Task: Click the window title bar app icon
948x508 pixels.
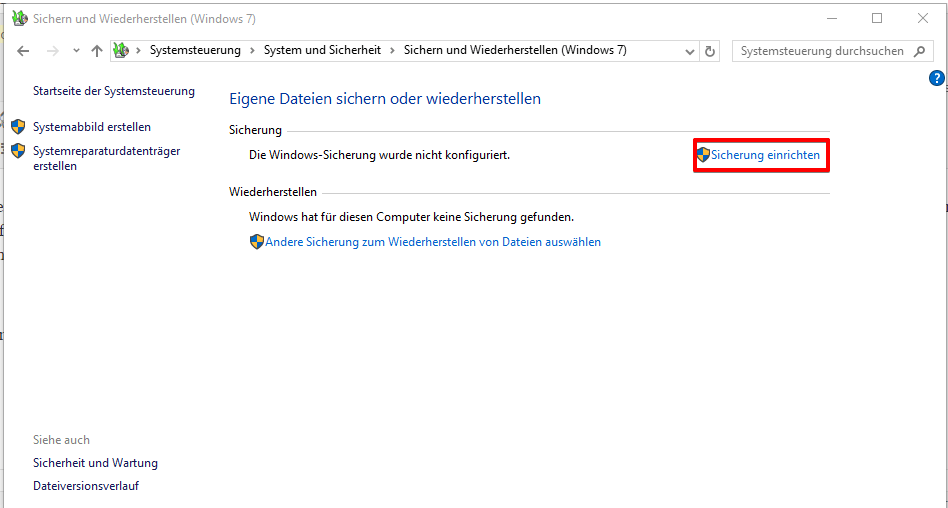Action: tap(20, 18)
